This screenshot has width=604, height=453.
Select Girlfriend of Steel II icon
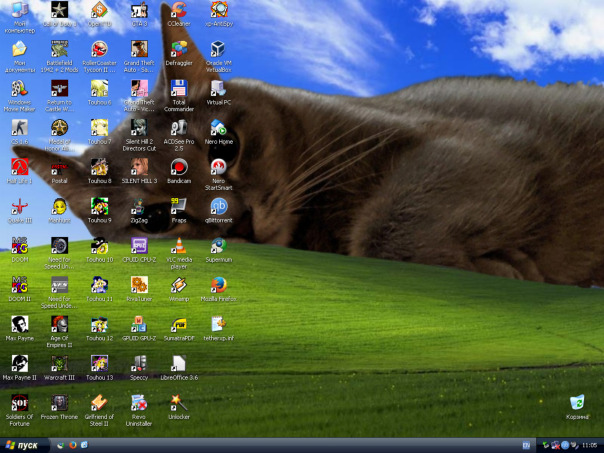click(99, 403)
